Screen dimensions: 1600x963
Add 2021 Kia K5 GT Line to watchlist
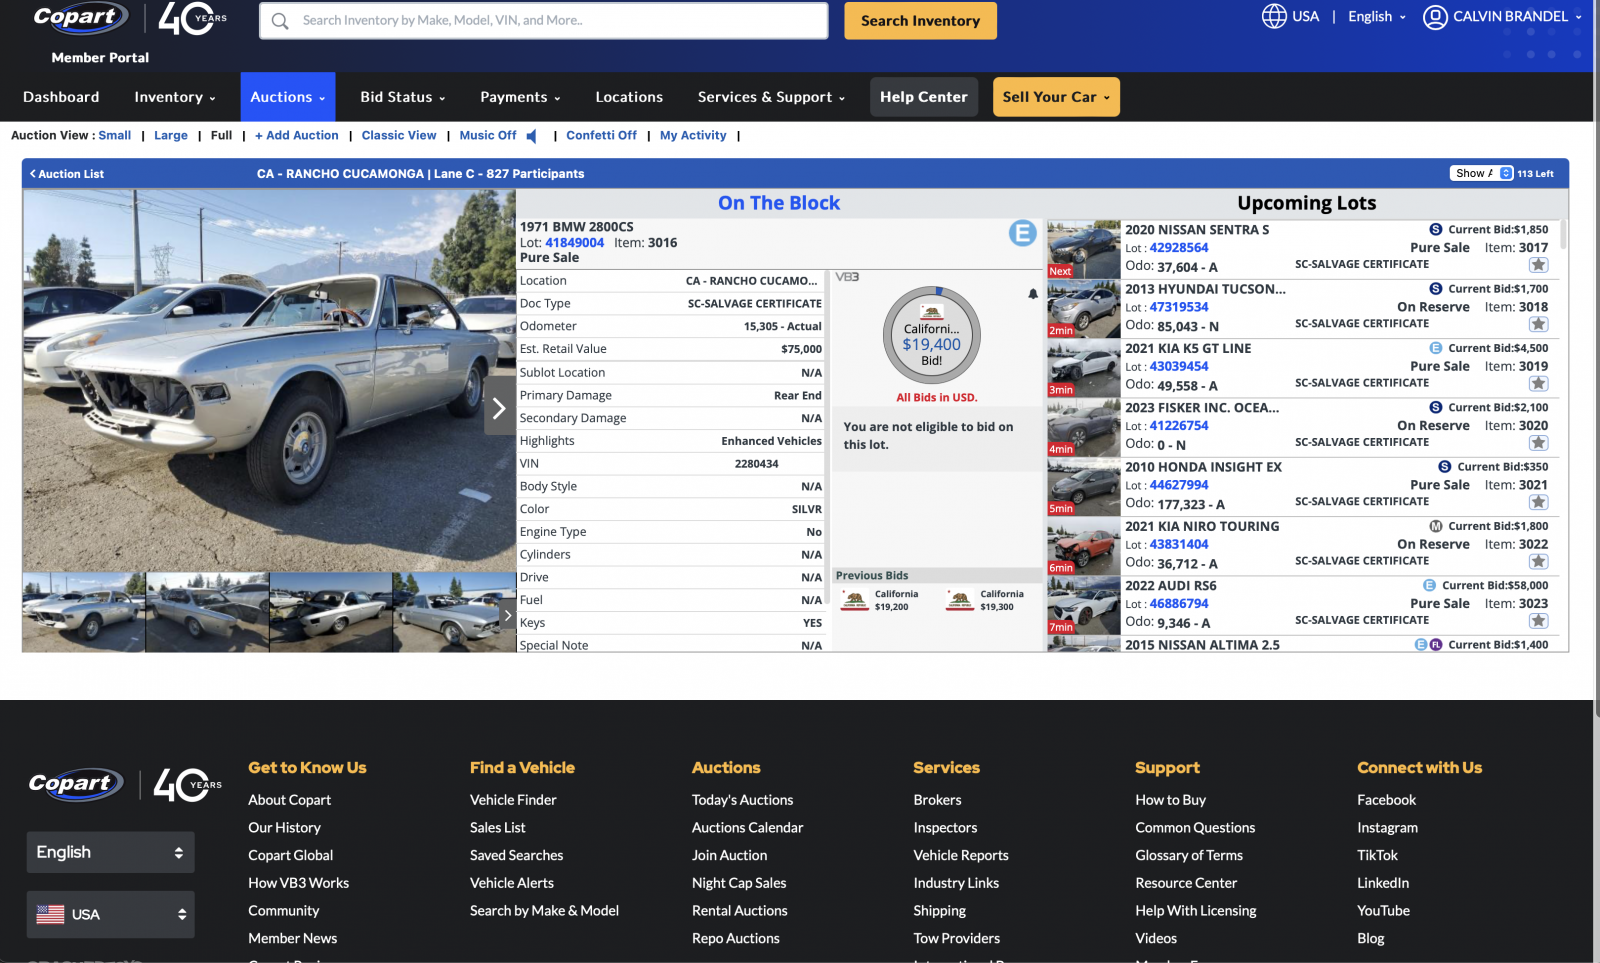(x=1538, y=383)
